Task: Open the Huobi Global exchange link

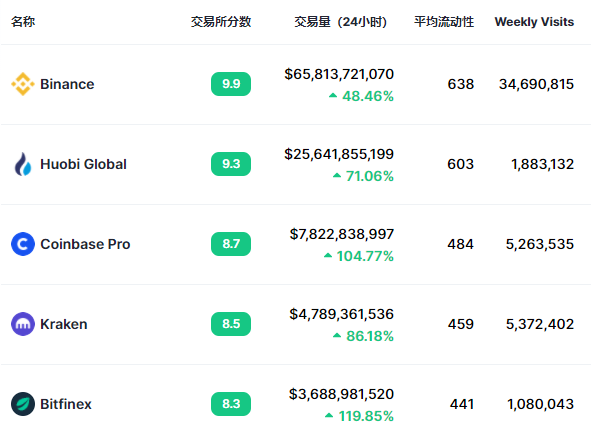Action: pos(83,164)
